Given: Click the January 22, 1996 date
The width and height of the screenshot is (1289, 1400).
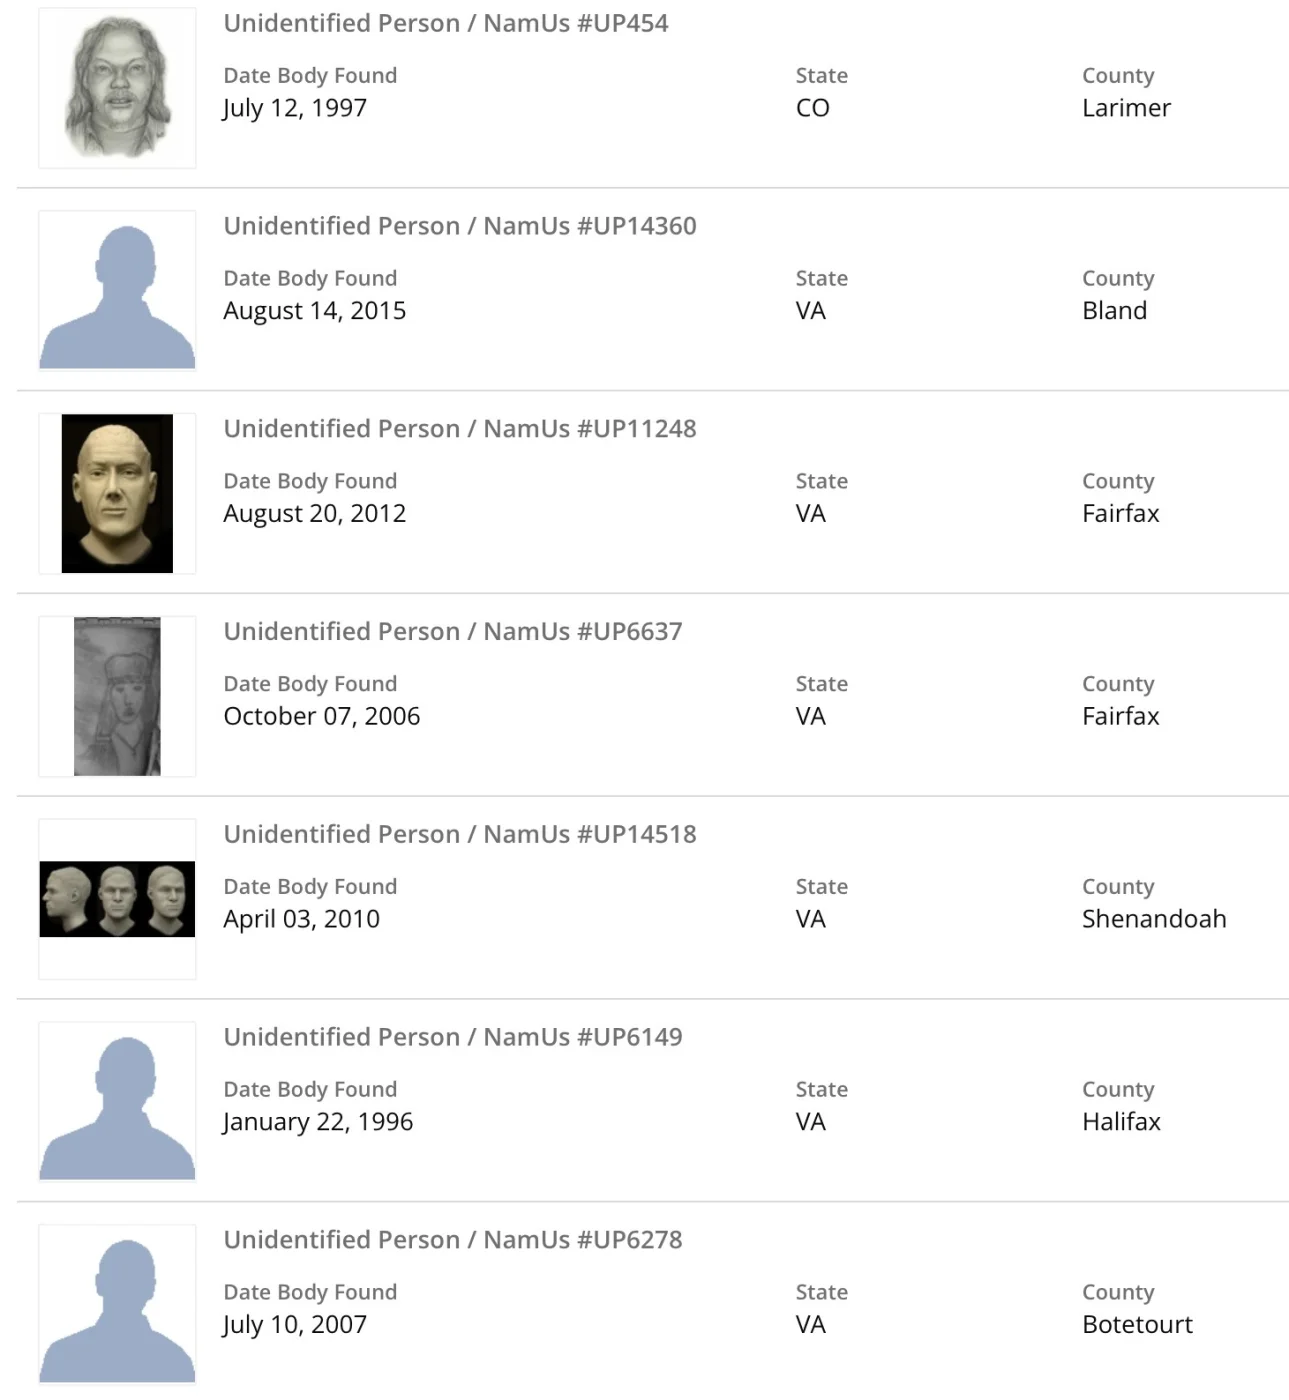Looking at the screenshot, I should 318,1122.
